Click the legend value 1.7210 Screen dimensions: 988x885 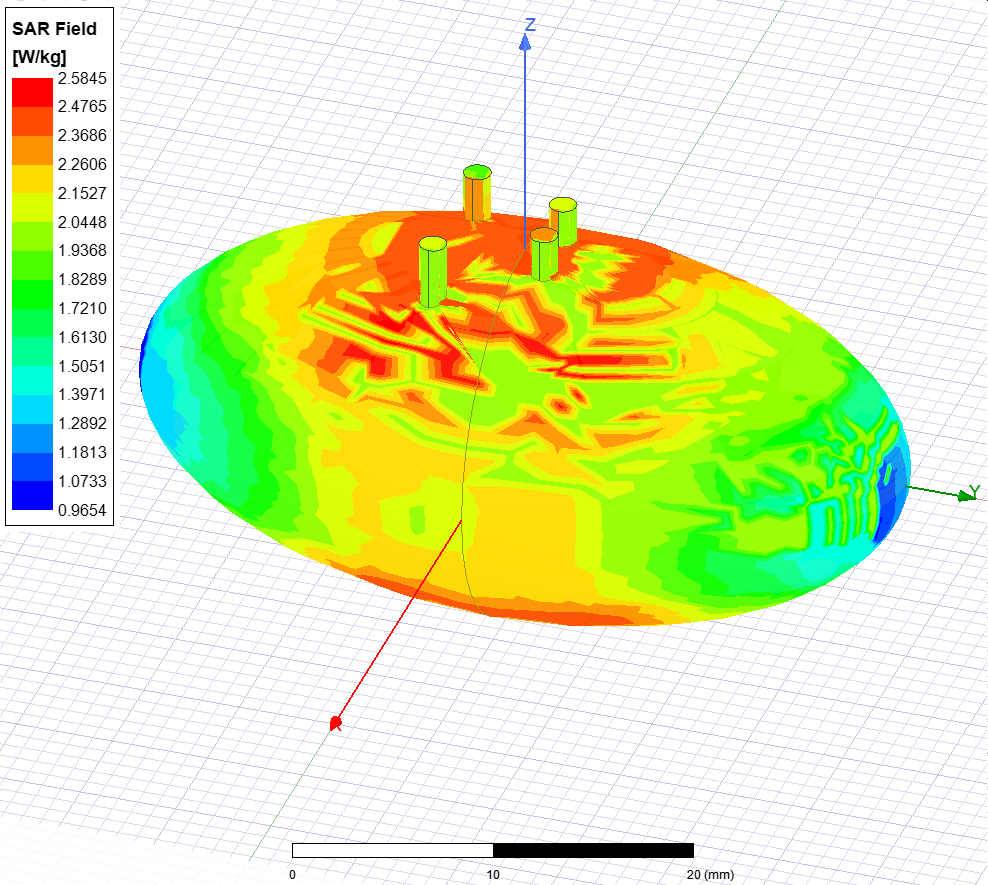[82, 308]
